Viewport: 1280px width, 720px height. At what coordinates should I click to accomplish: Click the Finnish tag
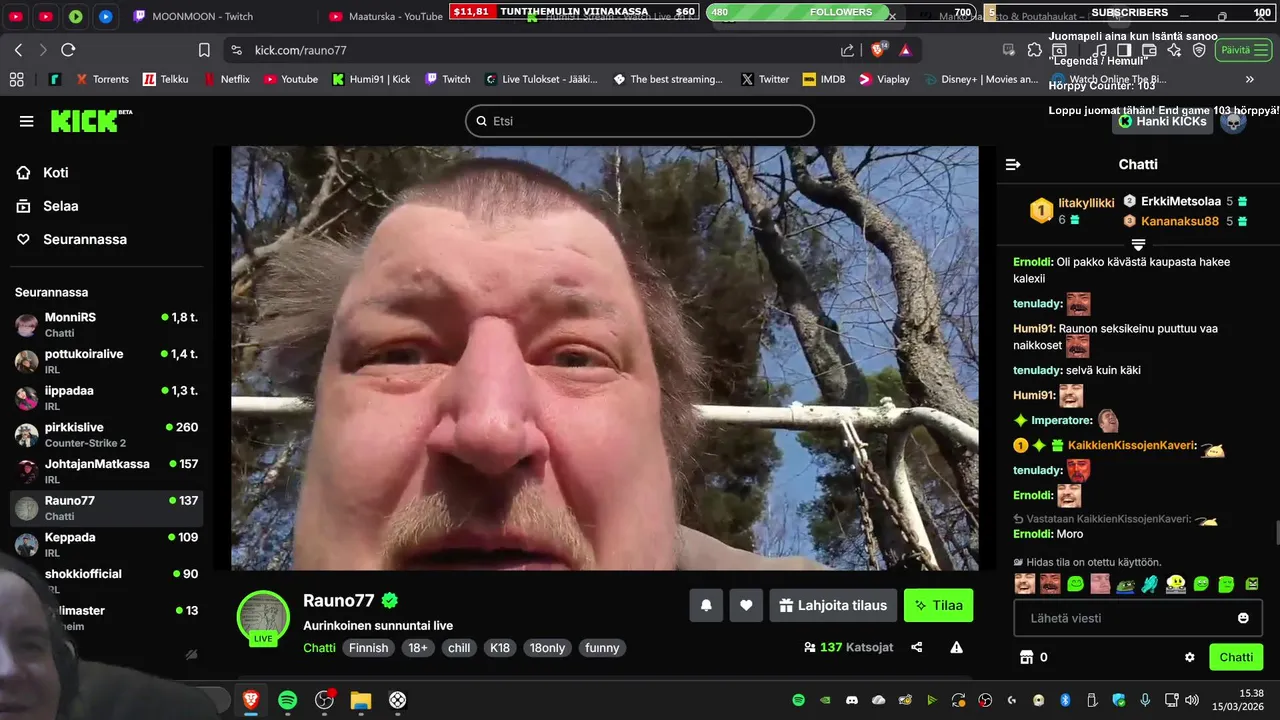[368, 648]
